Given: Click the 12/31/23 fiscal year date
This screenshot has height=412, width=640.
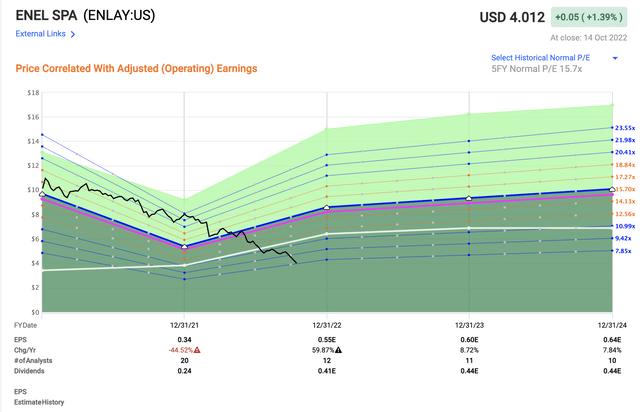Looking at the screenshot, I should [x=469, y=325].
